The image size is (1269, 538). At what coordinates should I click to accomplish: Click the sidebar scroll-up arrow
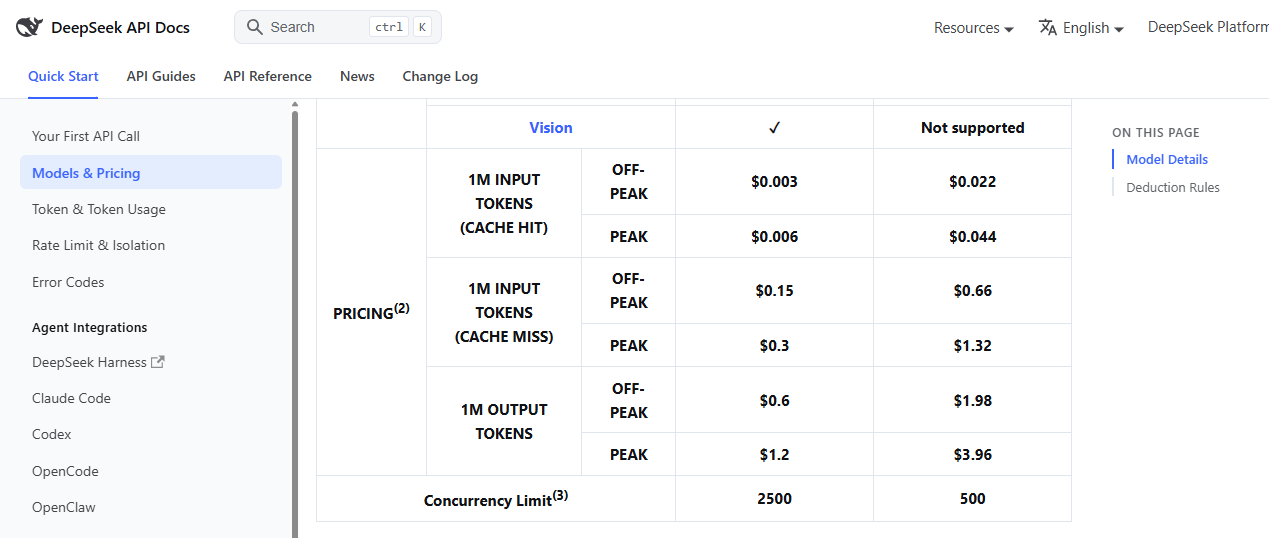295,104
